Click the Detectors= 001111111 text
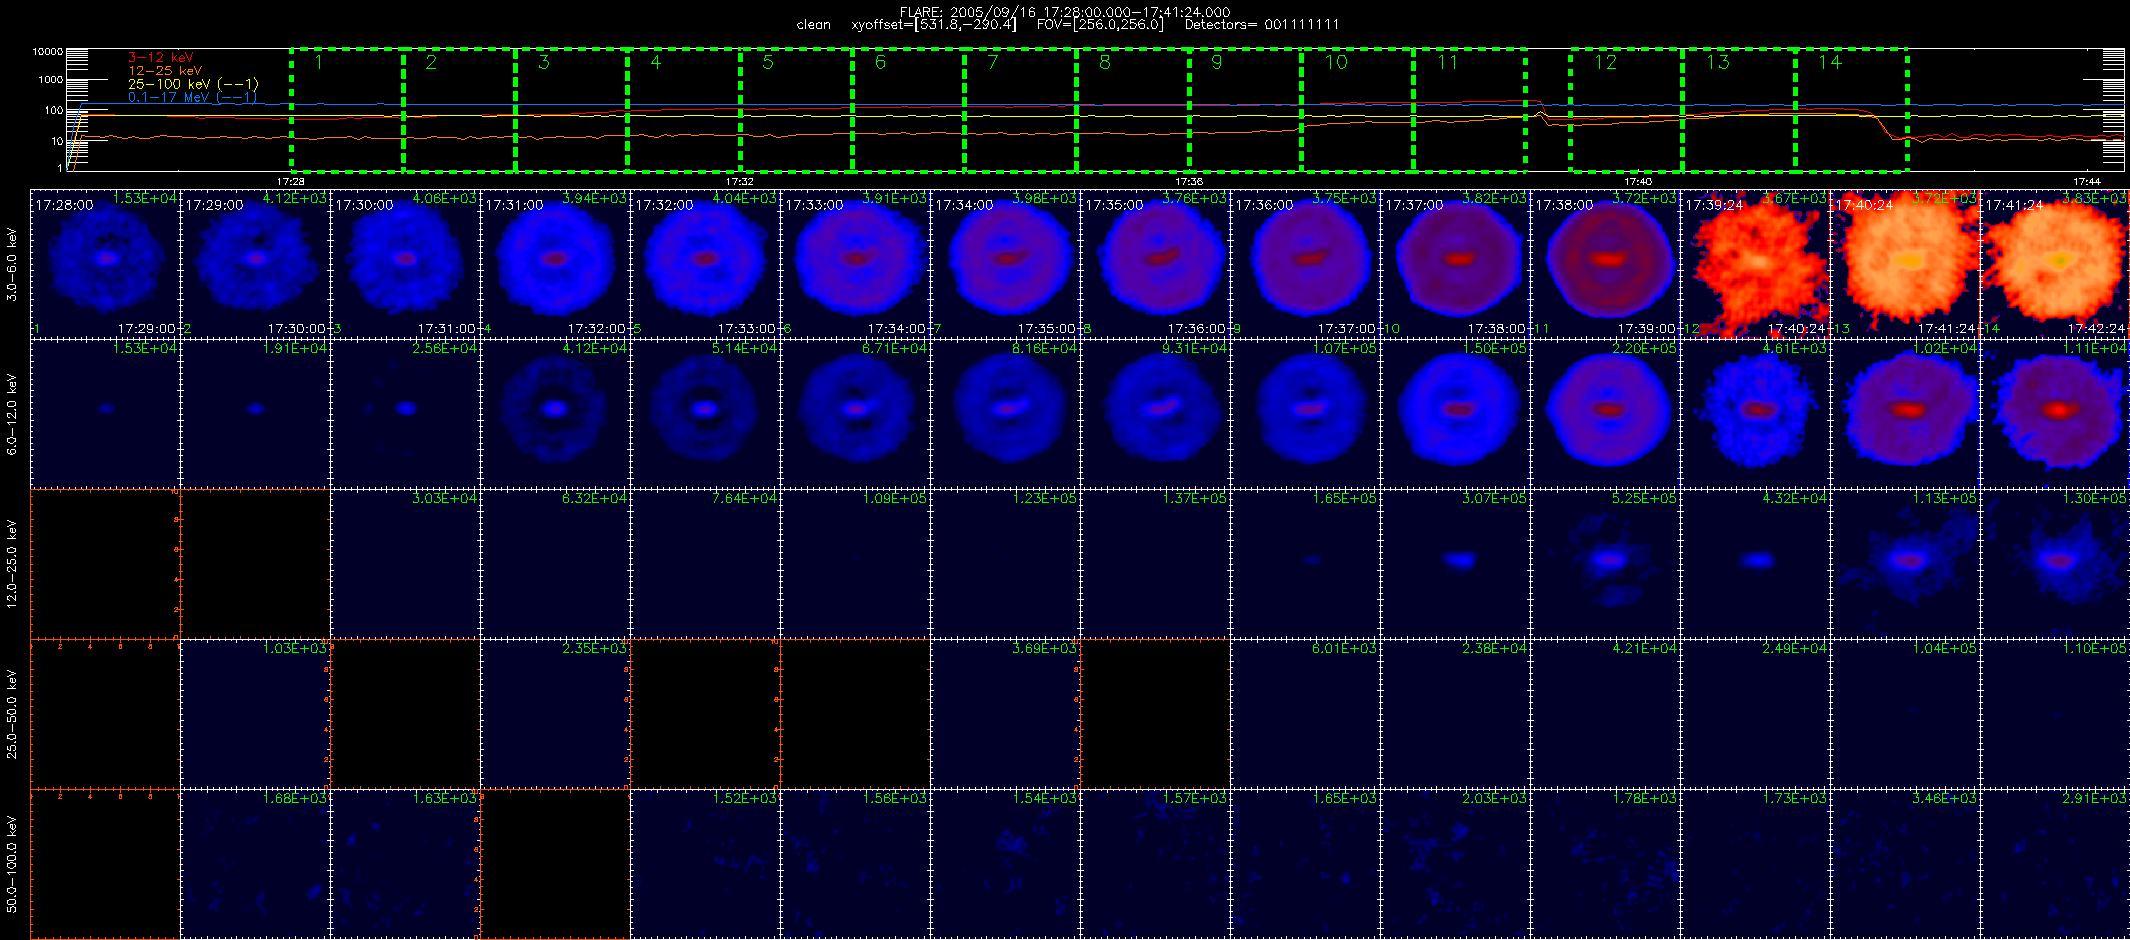 [x=1262, y=25]
